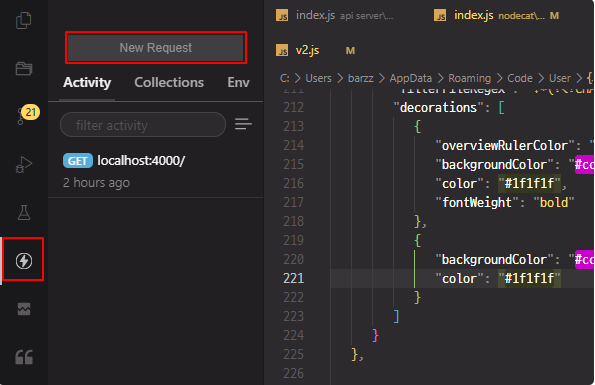Open the activity filter menu icon

click(x=243, y=124)
